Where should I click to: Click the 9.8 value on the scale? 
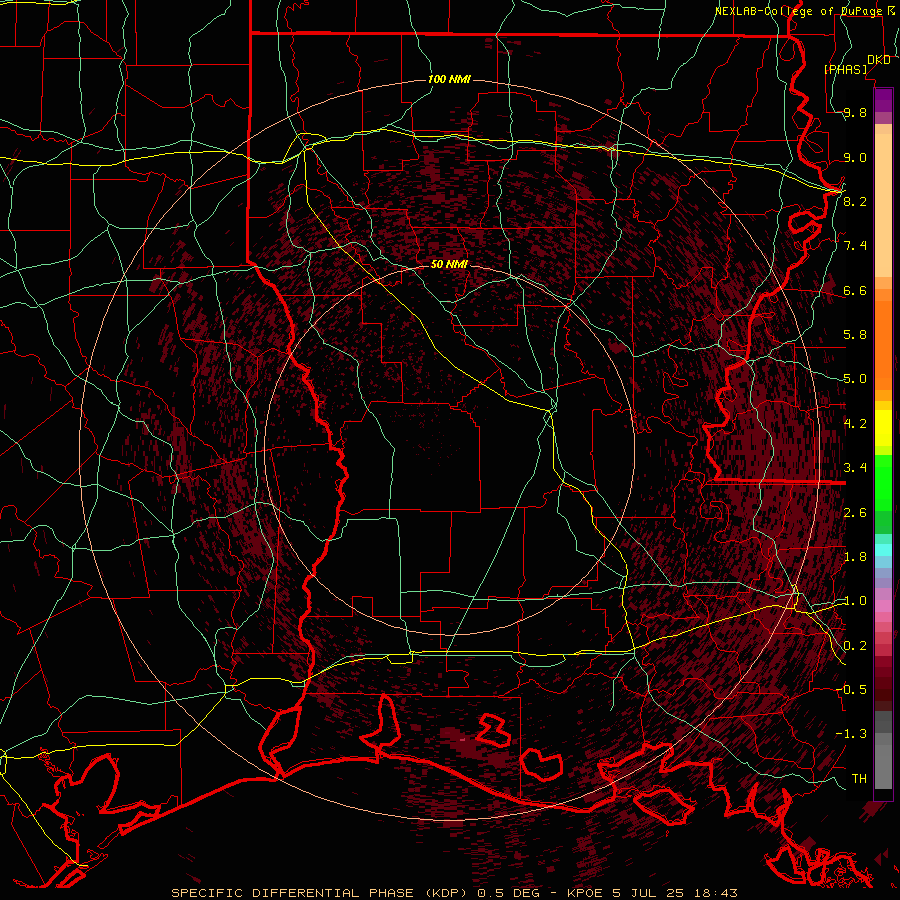click(x=855, y=112)
